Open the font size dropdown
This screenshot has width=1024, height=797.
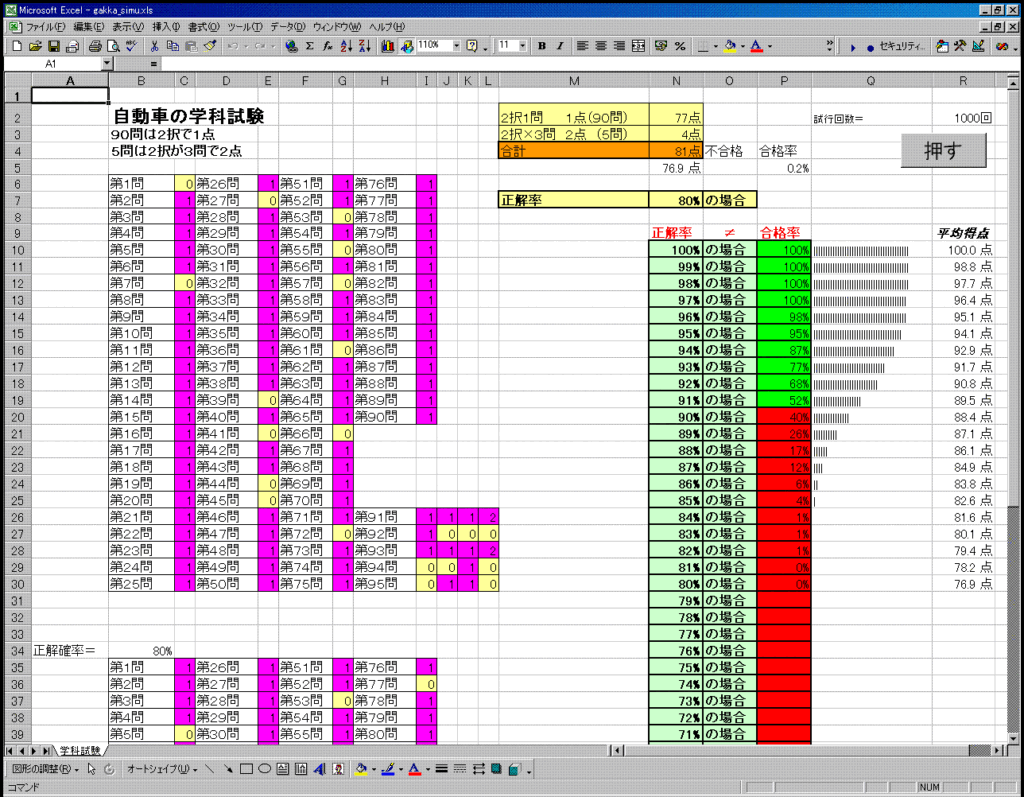point(522,46)
